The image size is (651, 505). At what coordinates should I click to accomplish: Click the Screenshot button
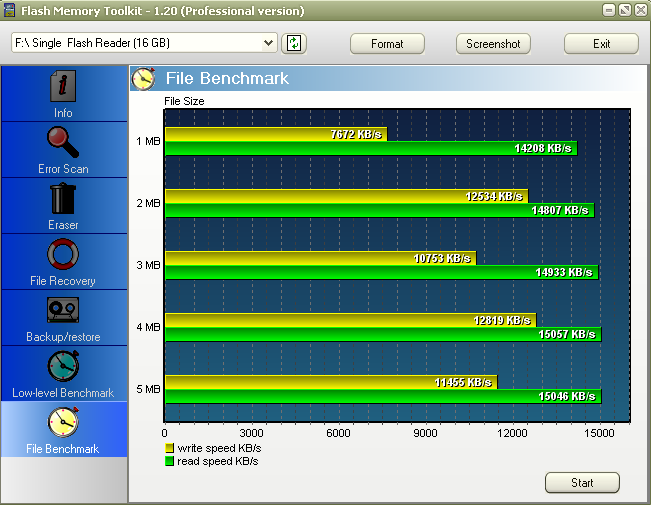493,44
